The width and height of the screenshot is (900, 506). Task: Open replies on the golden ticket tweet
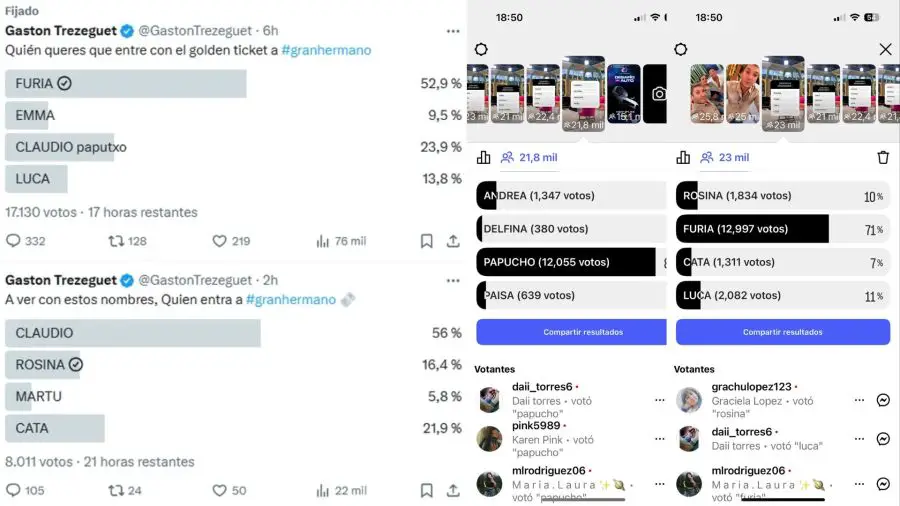point(25,241)
